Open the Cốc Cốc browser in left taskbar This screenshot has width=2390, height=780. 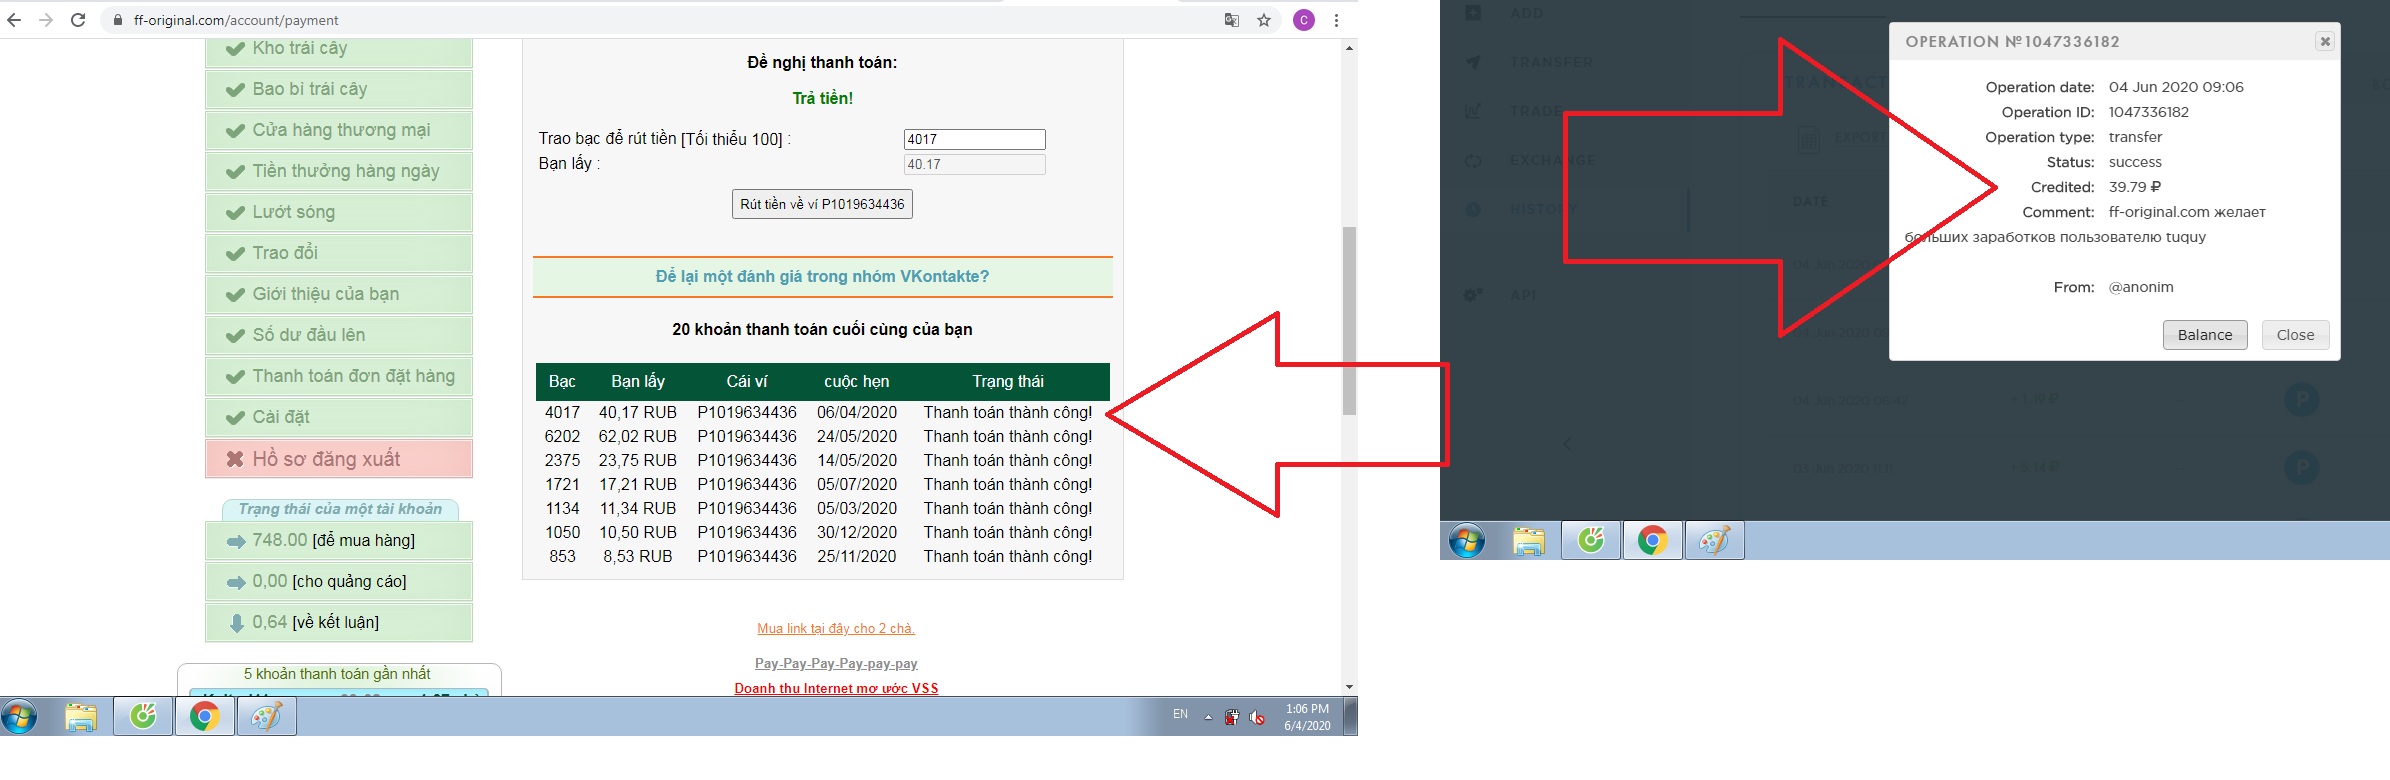point(143,717)
